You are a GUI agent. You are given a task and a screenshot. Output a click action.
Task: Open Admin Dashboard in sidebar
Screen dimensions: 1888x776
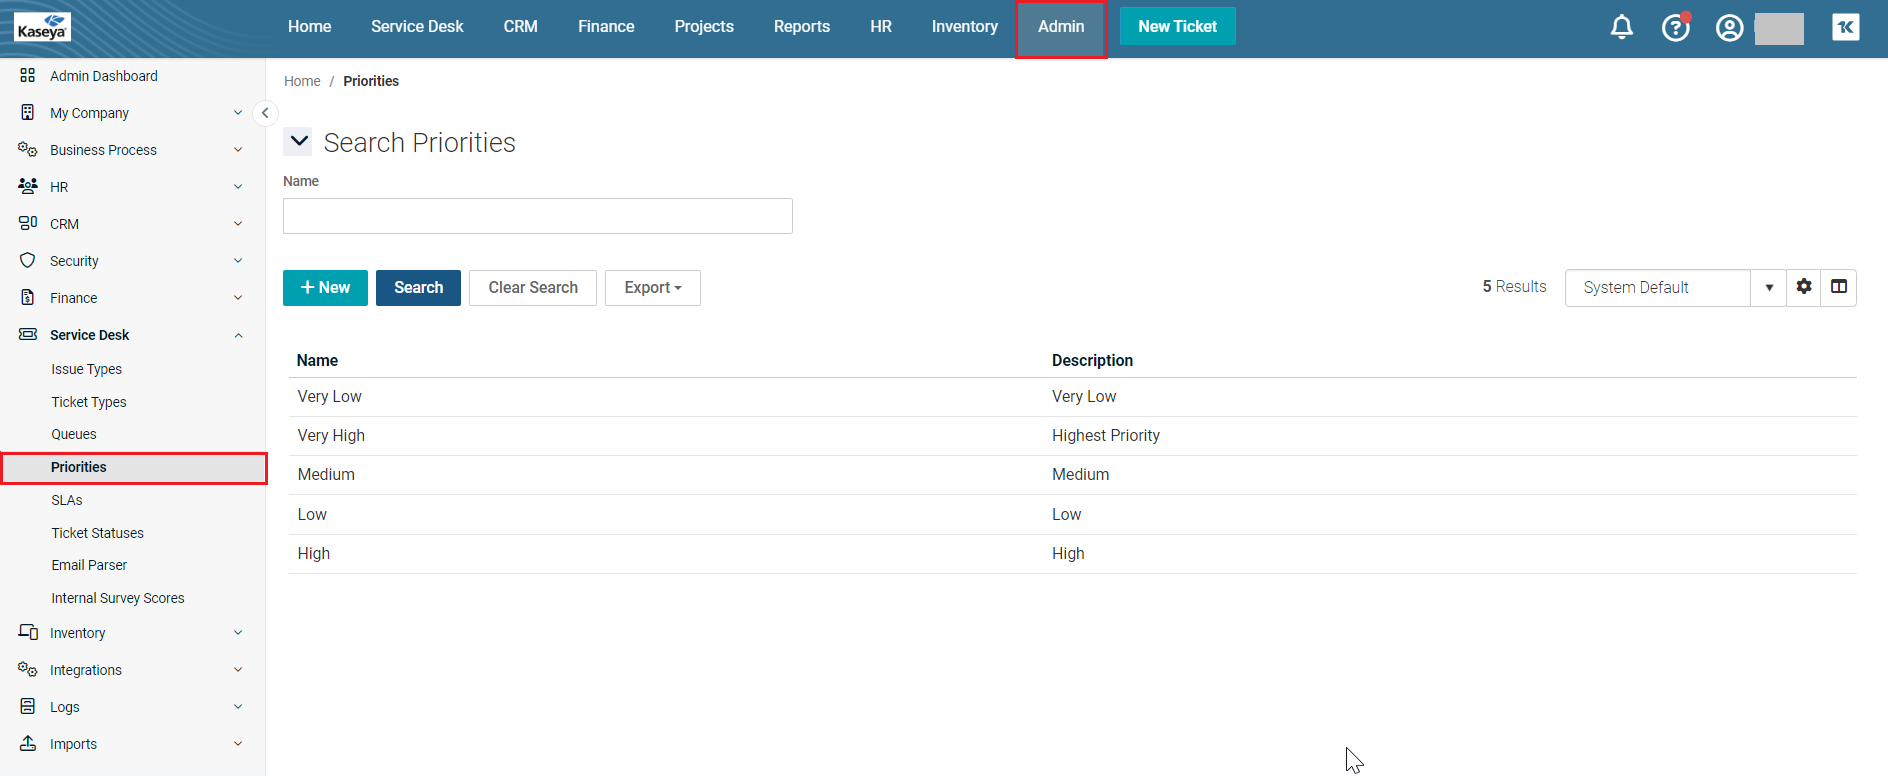(103, 76)
